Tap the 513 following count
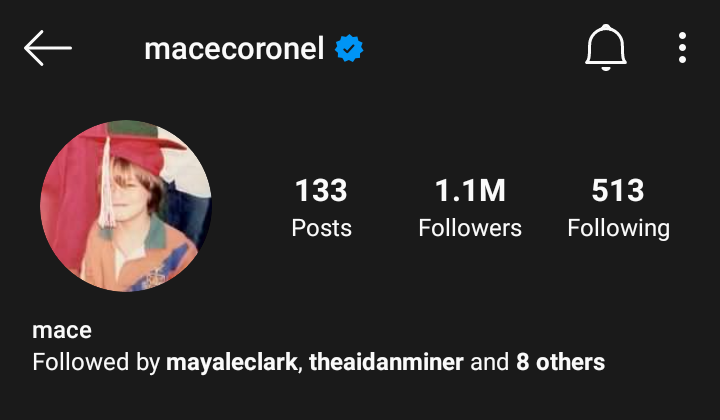This screenshot has width=720, height=420. 618,190
